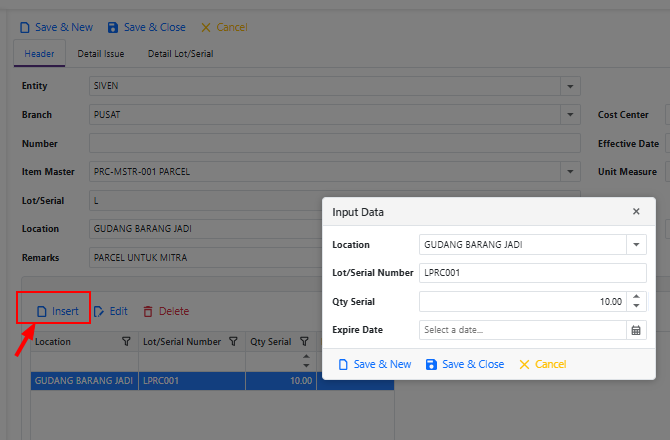Click Save & New in the Input Data dialog
This screenshot has width=670, height=440.
375,364
